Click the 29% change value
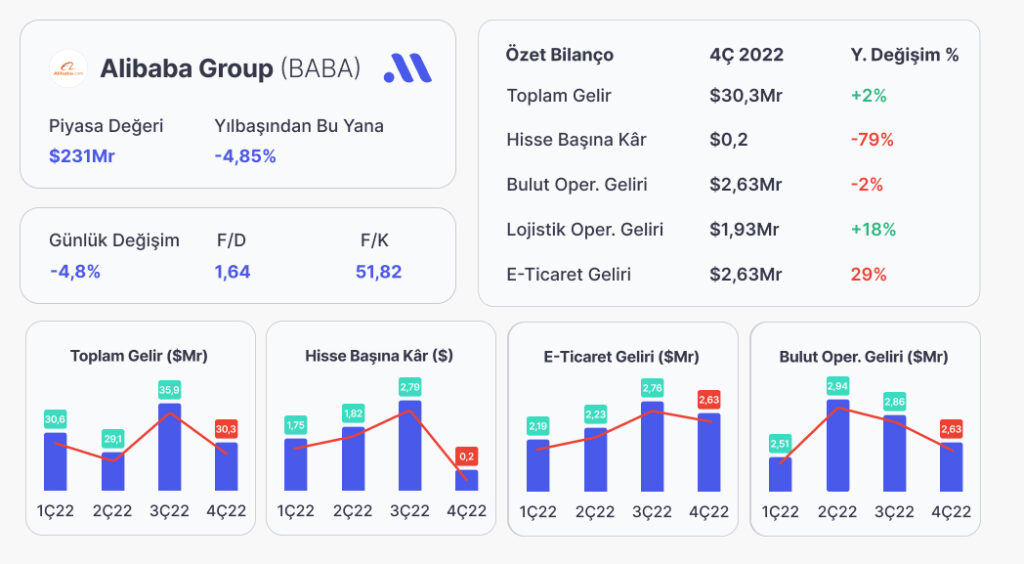1024x564 pixels. (x=869, y=274)
